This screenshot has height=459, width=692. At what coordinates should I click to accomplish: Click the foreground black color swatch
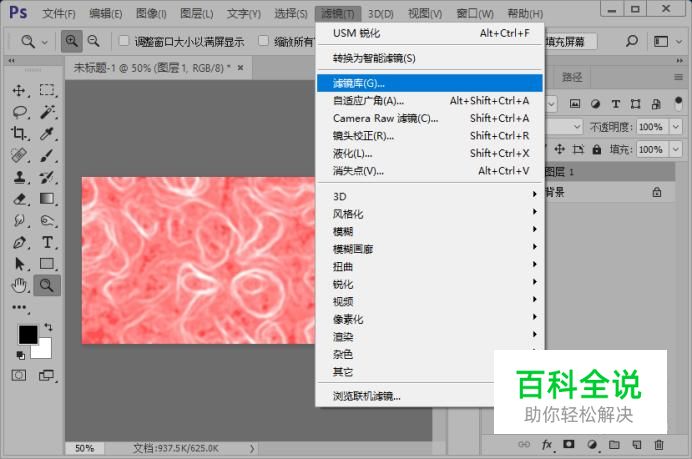point(28,335)
